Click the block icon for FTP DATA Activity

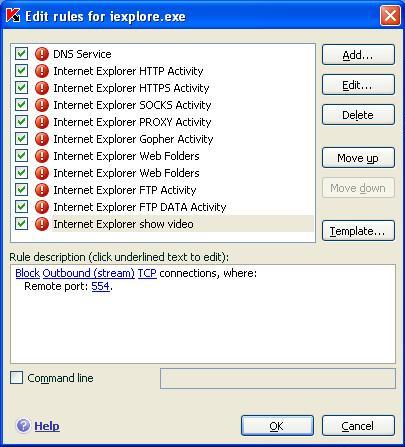point(42,207)
